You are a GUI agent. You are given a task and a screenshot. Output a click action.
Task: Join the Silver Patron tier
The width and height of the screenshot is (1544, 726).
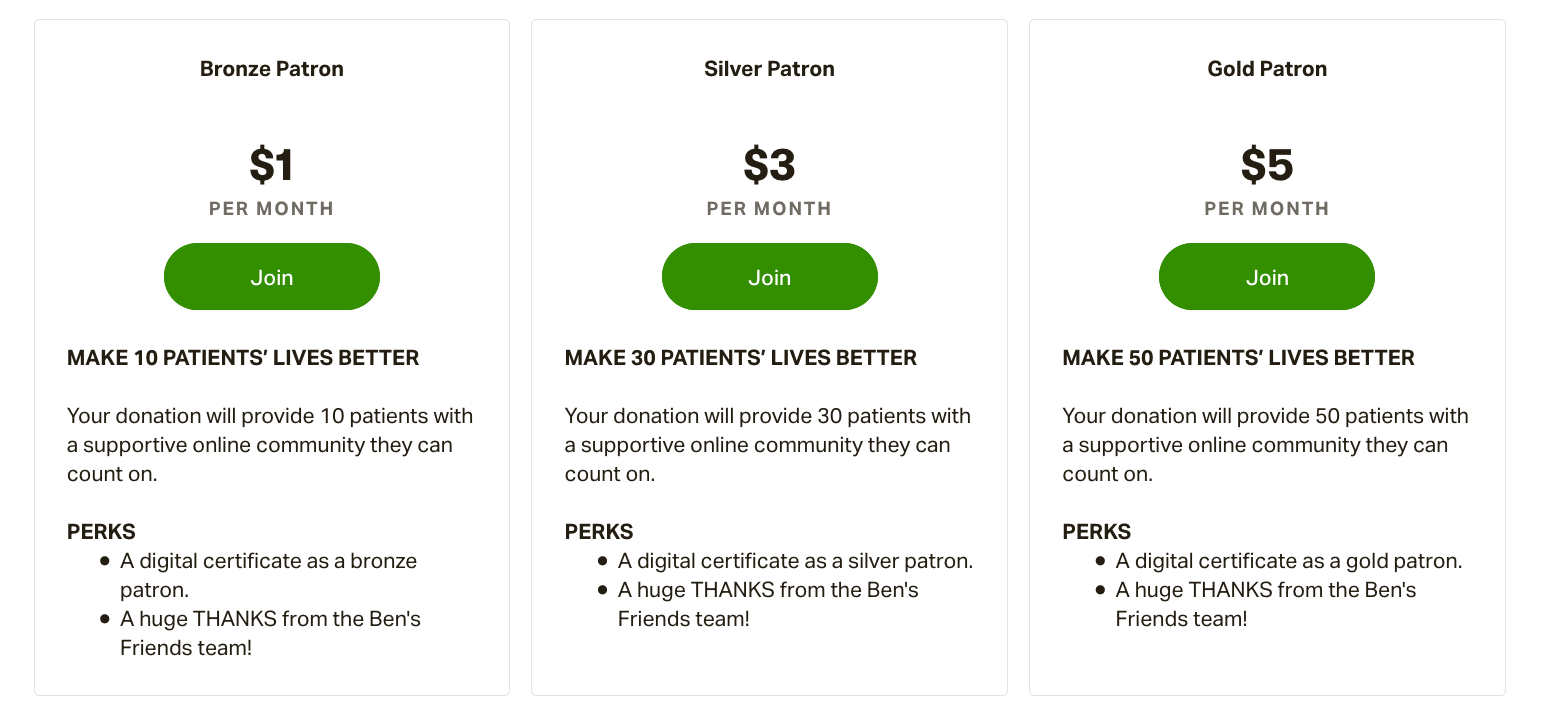769,277
